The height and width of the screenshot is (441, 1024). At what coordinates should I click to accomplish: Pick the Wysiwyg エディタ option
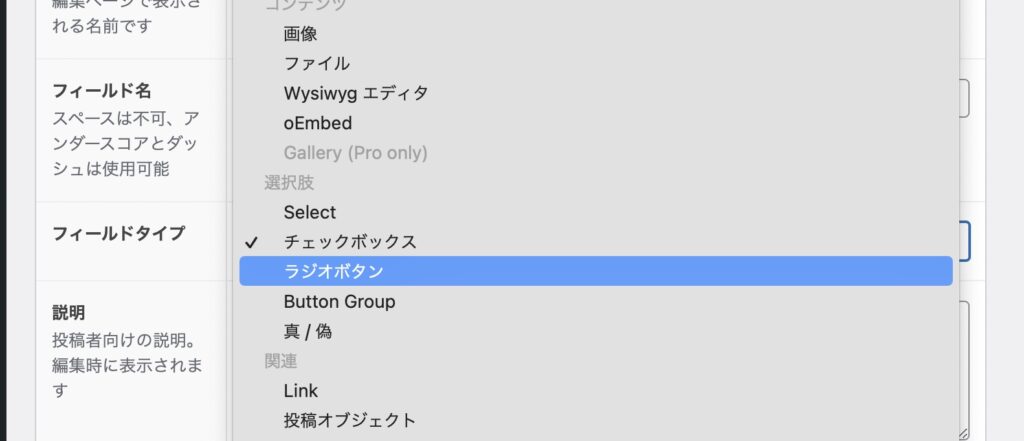[355, 93]
